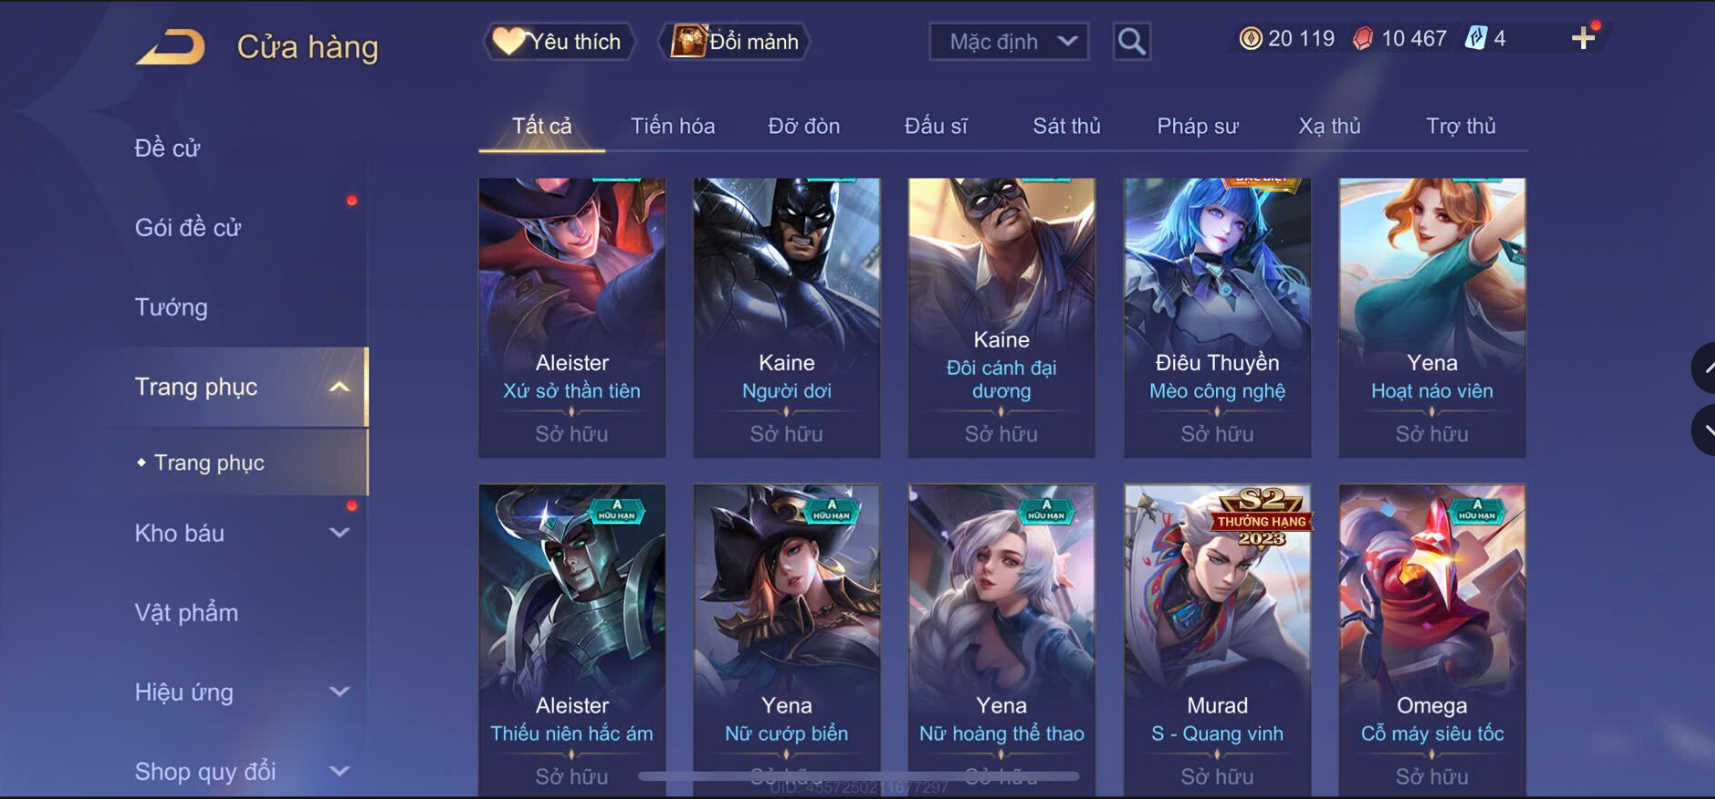Image resolution: width=1715 pixels, height=799 pixels.
Task: Expand the Kho báu sidebar section
Action: coord(339,533)
